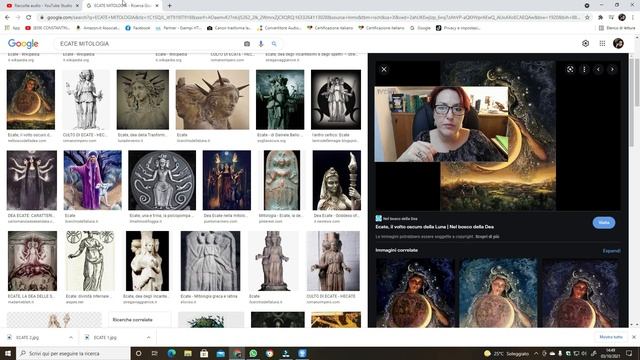The height and width of the screenshot is (360, 640).
Task: Open the CULTO DI ECATE statue sketch thumbnail
Action: click(86, 100)
